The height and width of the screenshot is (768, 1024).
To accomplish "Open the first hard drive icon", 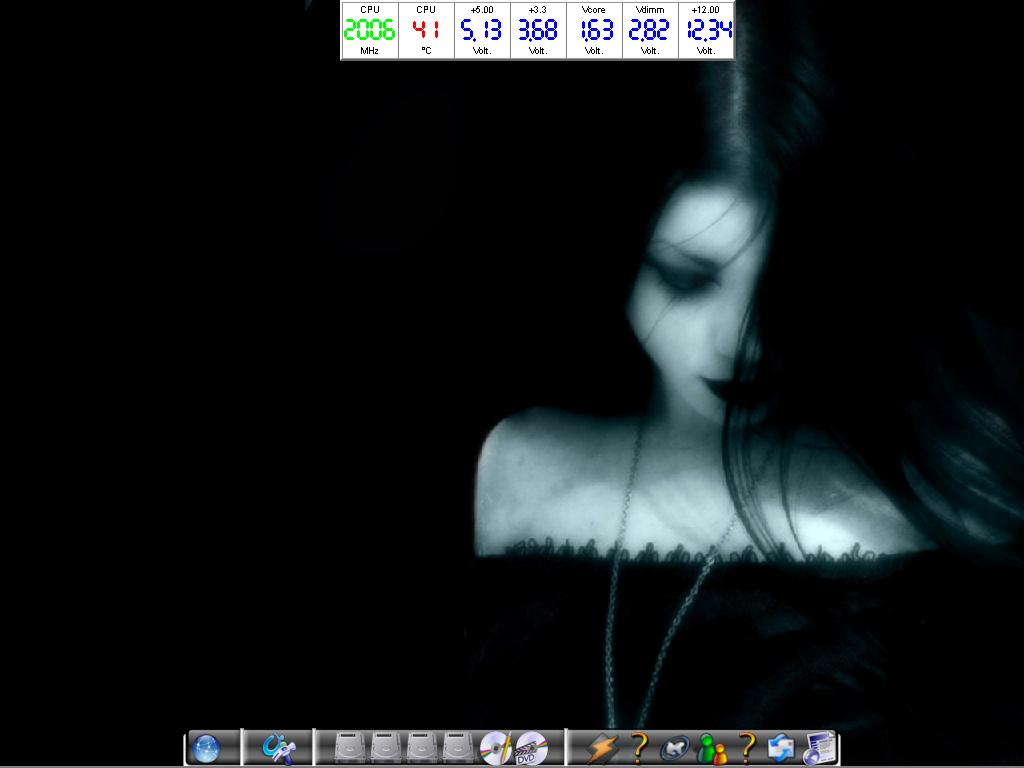I will point(350,748).
